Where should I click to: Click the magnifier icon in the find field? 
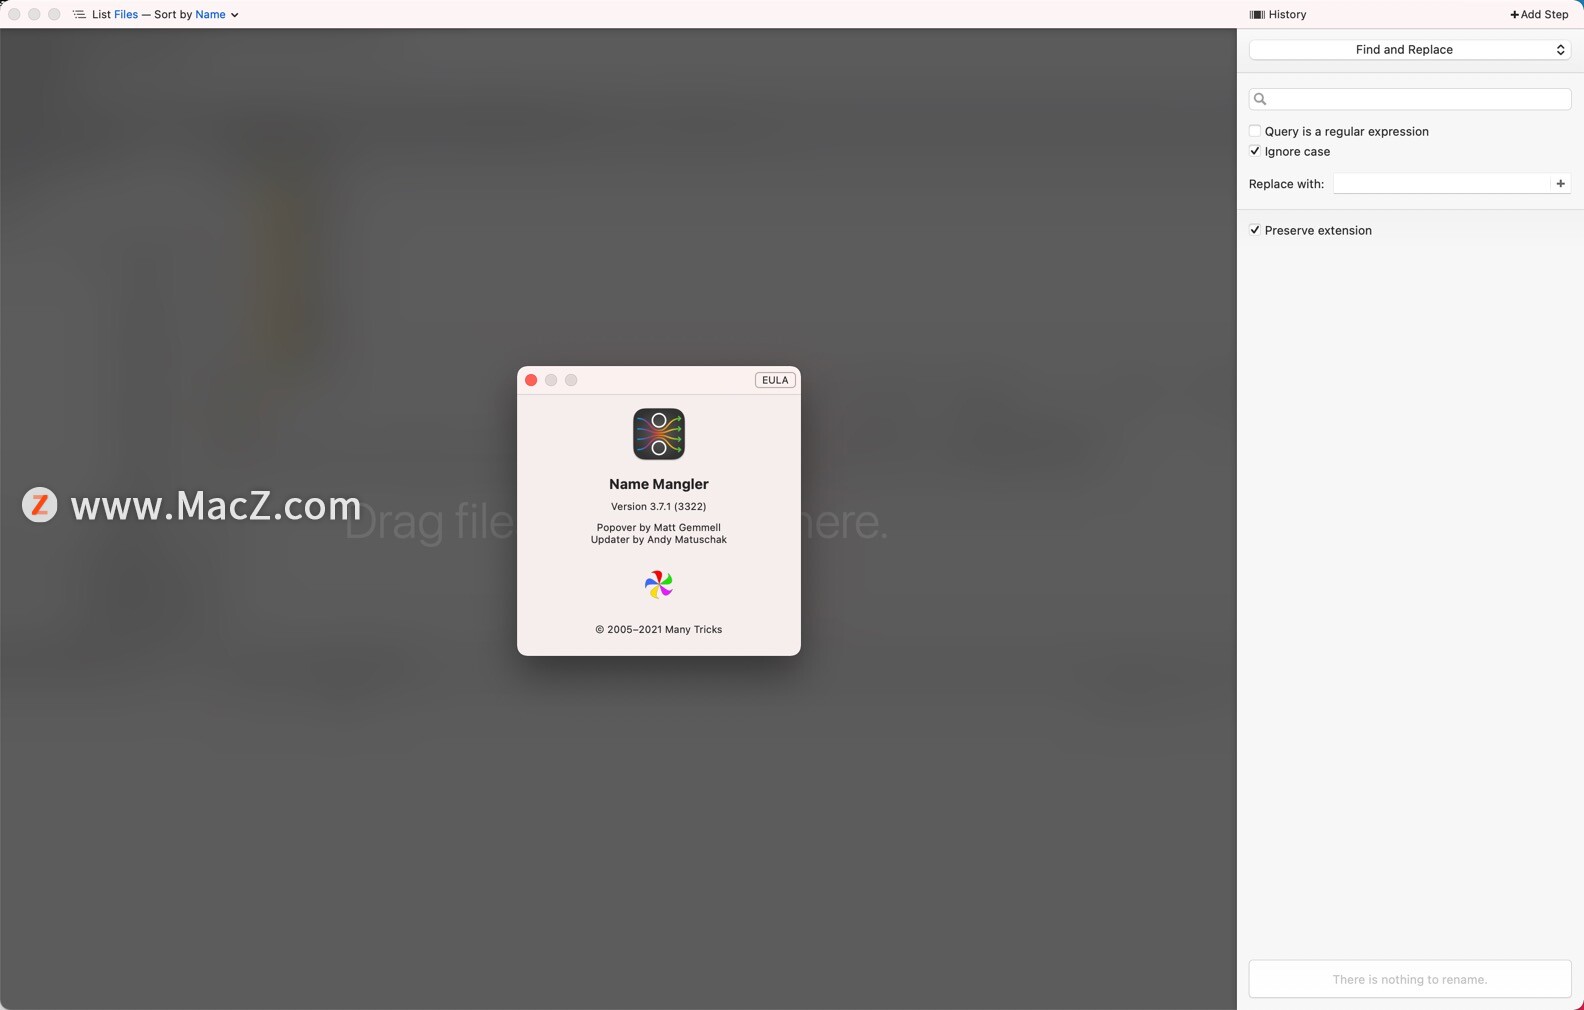[x=1260, y=99]
